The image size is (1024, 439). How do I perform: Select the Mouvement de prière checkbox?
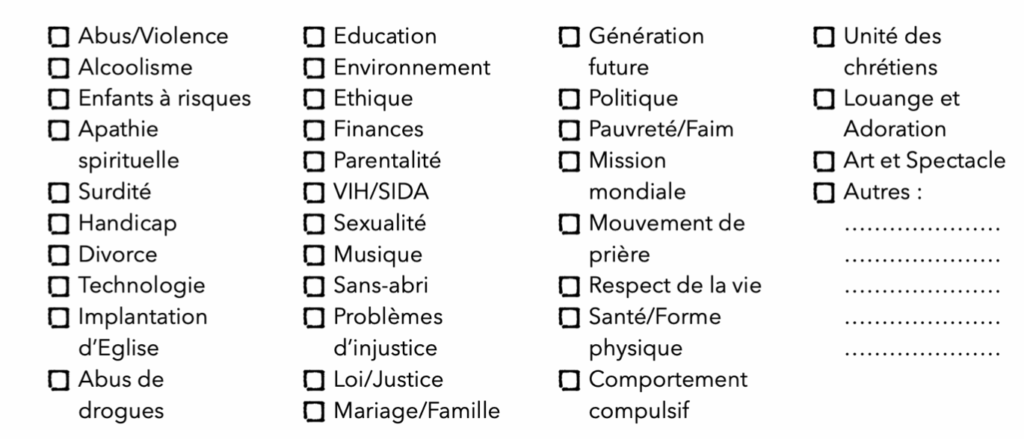click(569, 225)
